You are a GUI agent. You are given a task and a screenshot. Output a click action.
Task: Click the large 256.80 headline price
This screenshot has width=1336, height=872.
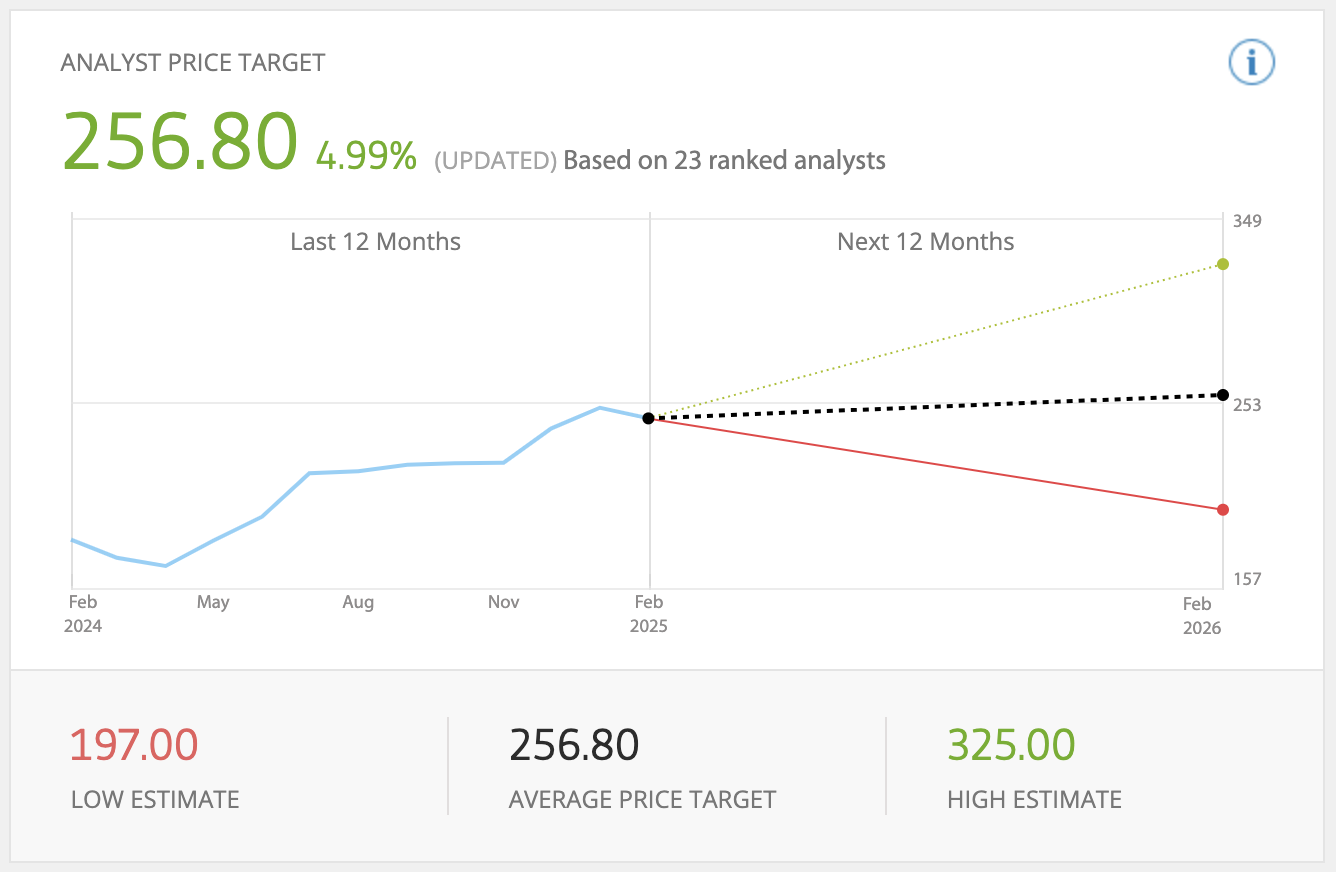[181, 141]
